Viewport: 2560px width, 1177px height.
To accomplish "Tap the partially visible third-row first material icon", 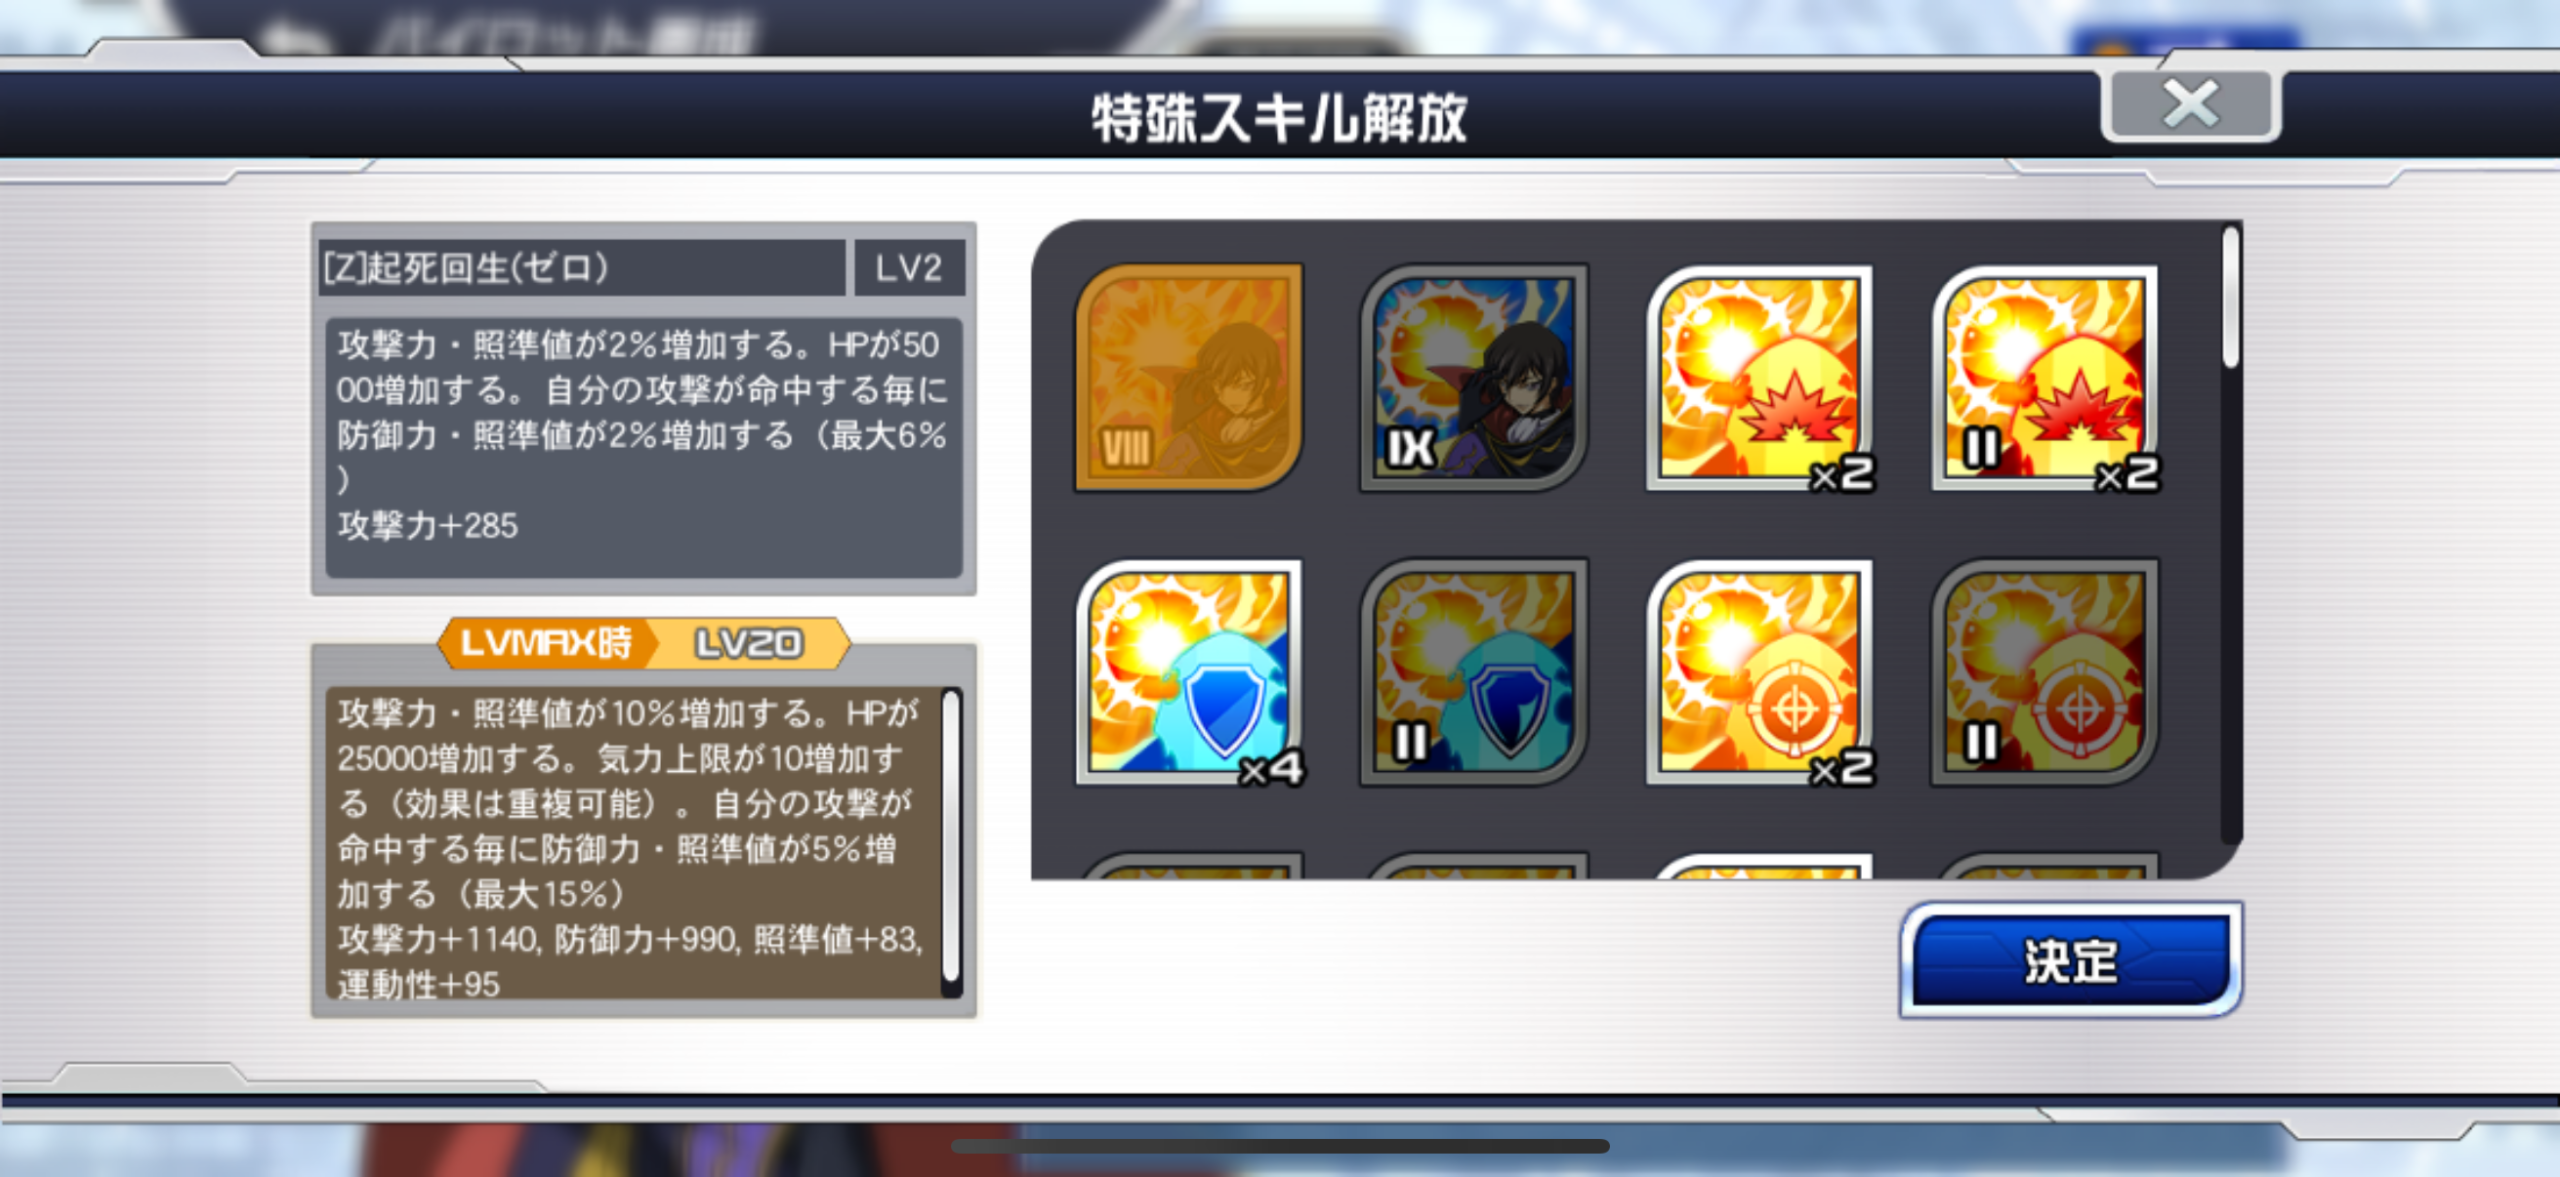I will point(1189,866).
